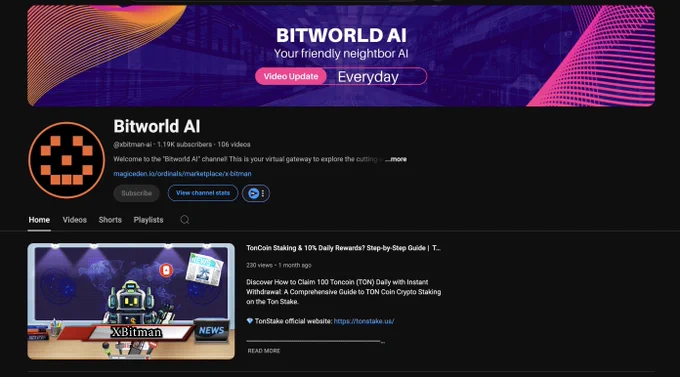Click the '106 videos' text
680x377 pixels.
click(234, 144)
